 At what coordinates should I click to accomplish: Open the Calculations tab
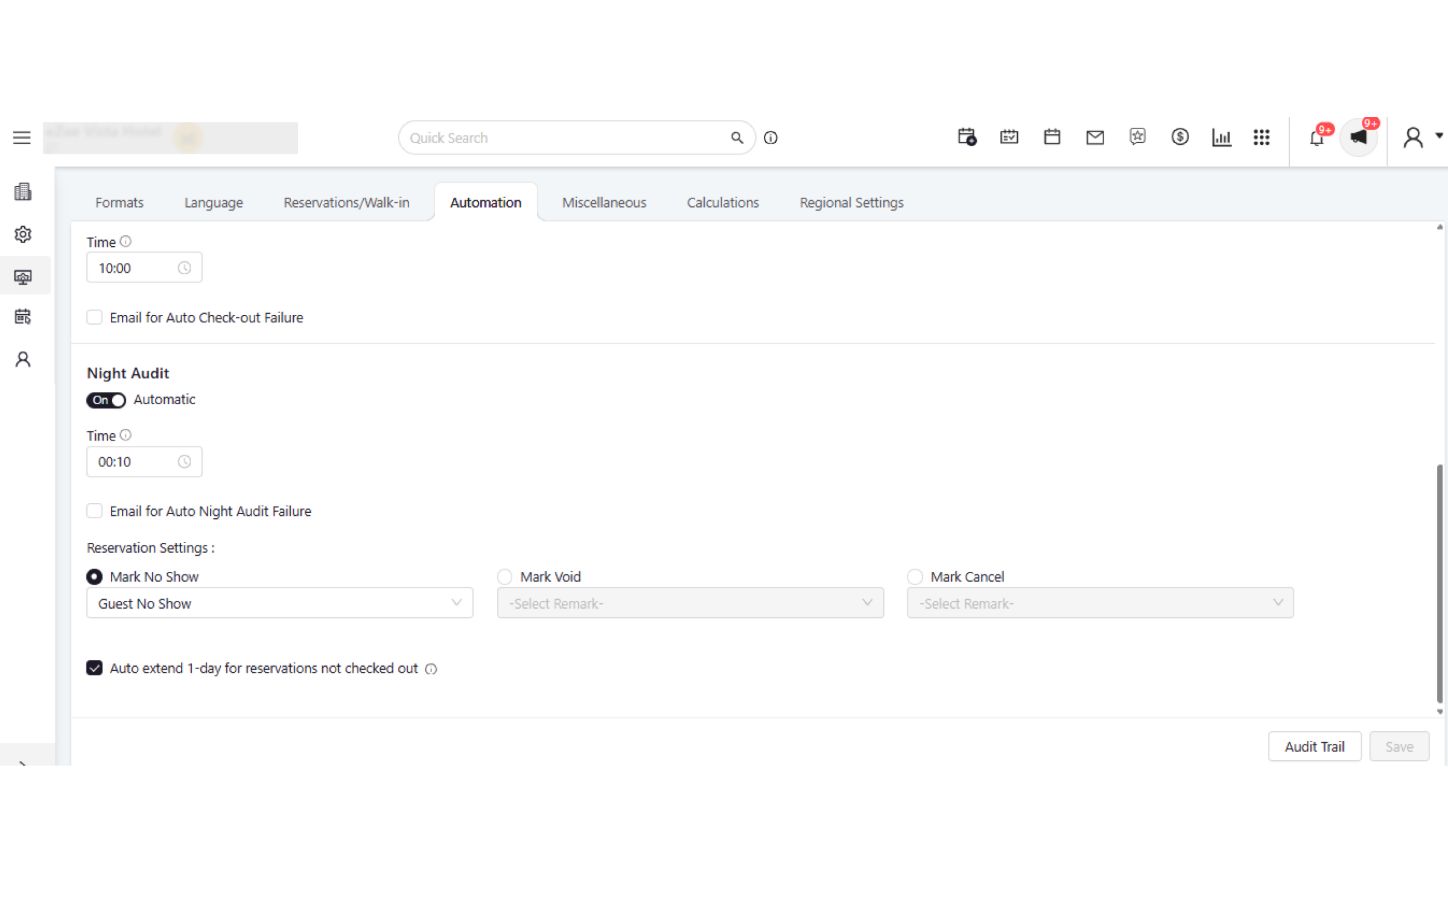pyautogui.click(x=723, y=202)
